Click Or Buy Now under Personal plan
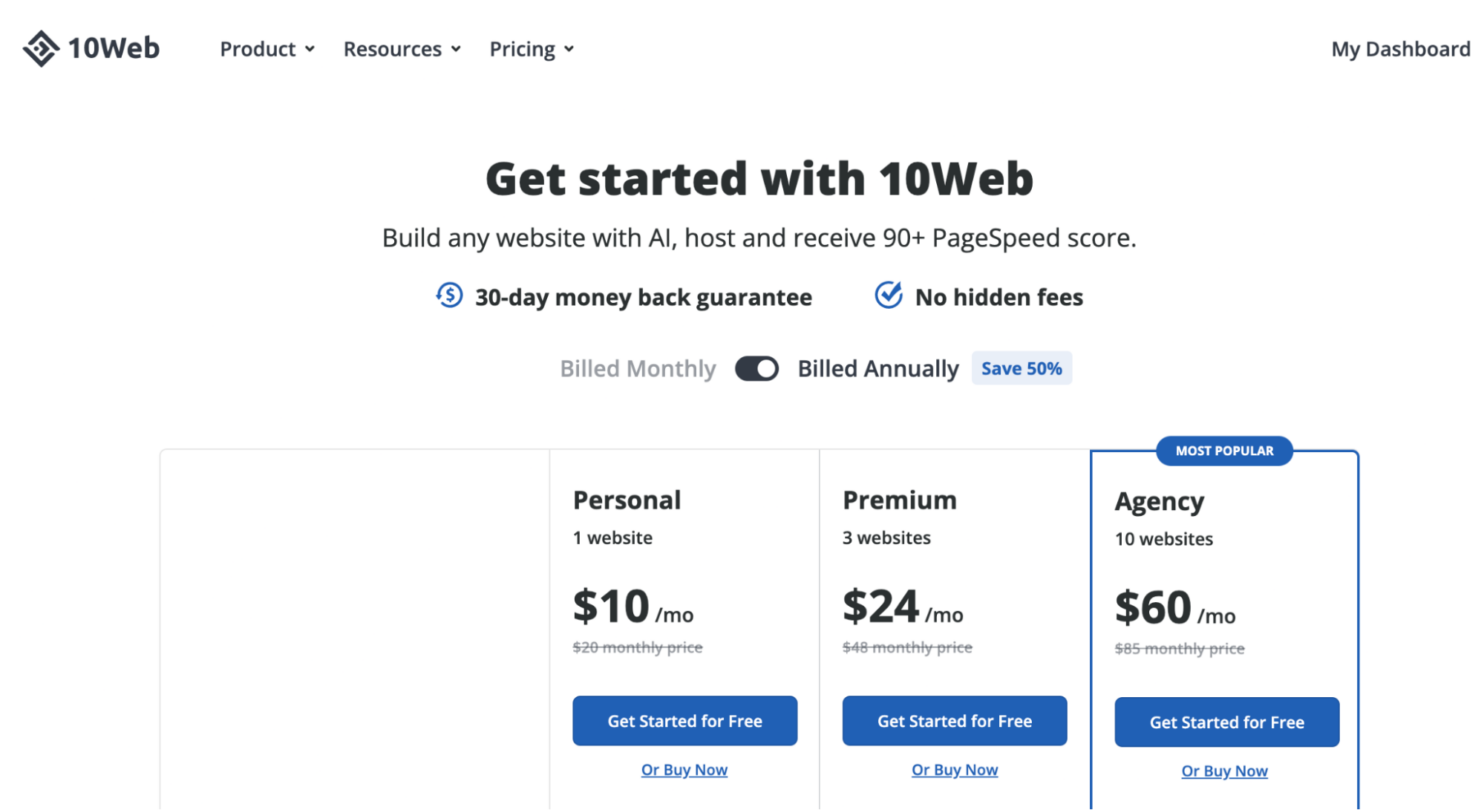This screenshot has width=1484, height=810. point(684,769)
